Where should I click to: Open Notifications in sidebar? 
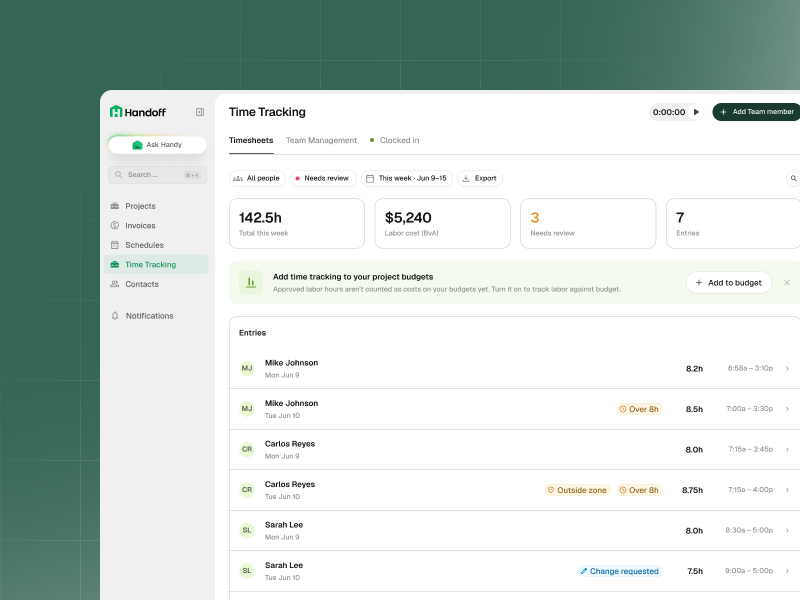click(157, 316)
